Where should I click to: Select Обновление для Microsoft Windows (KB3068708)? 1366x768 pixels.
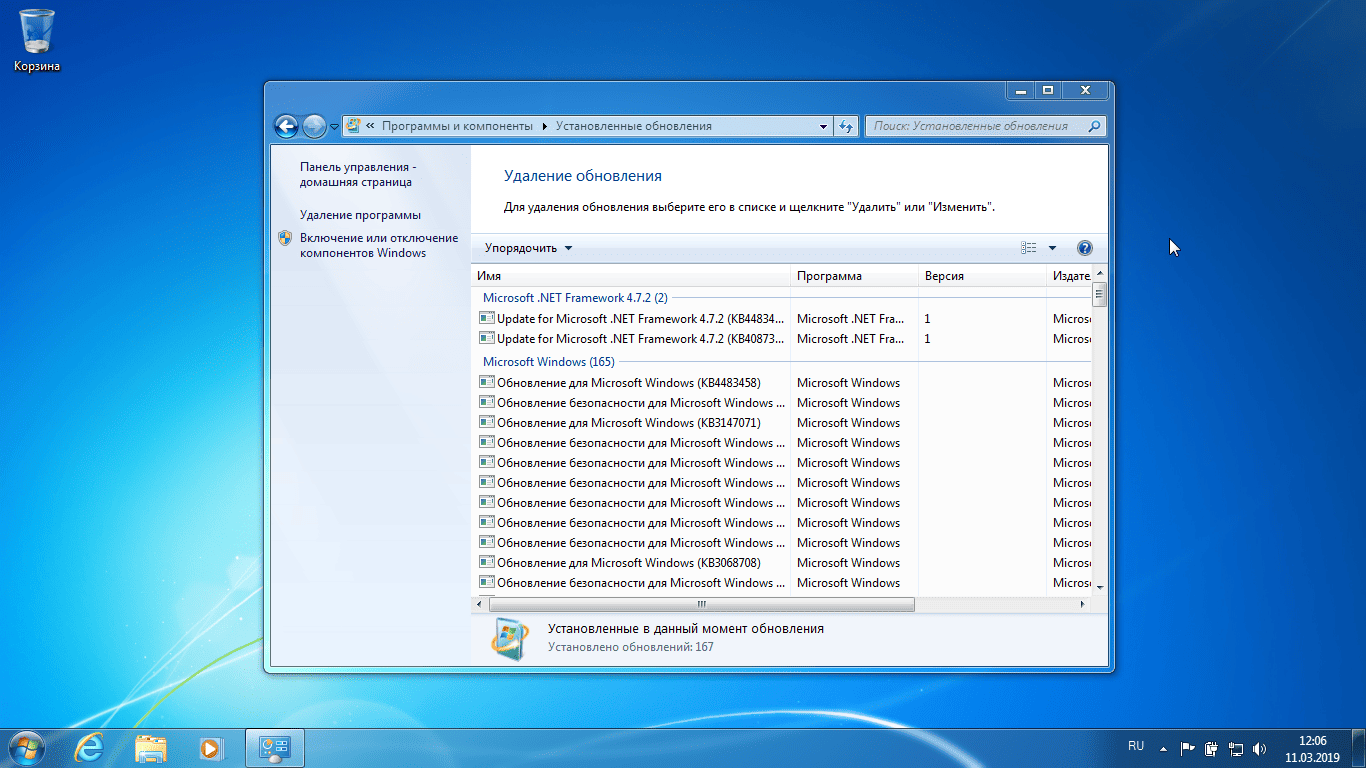(629, 562)
